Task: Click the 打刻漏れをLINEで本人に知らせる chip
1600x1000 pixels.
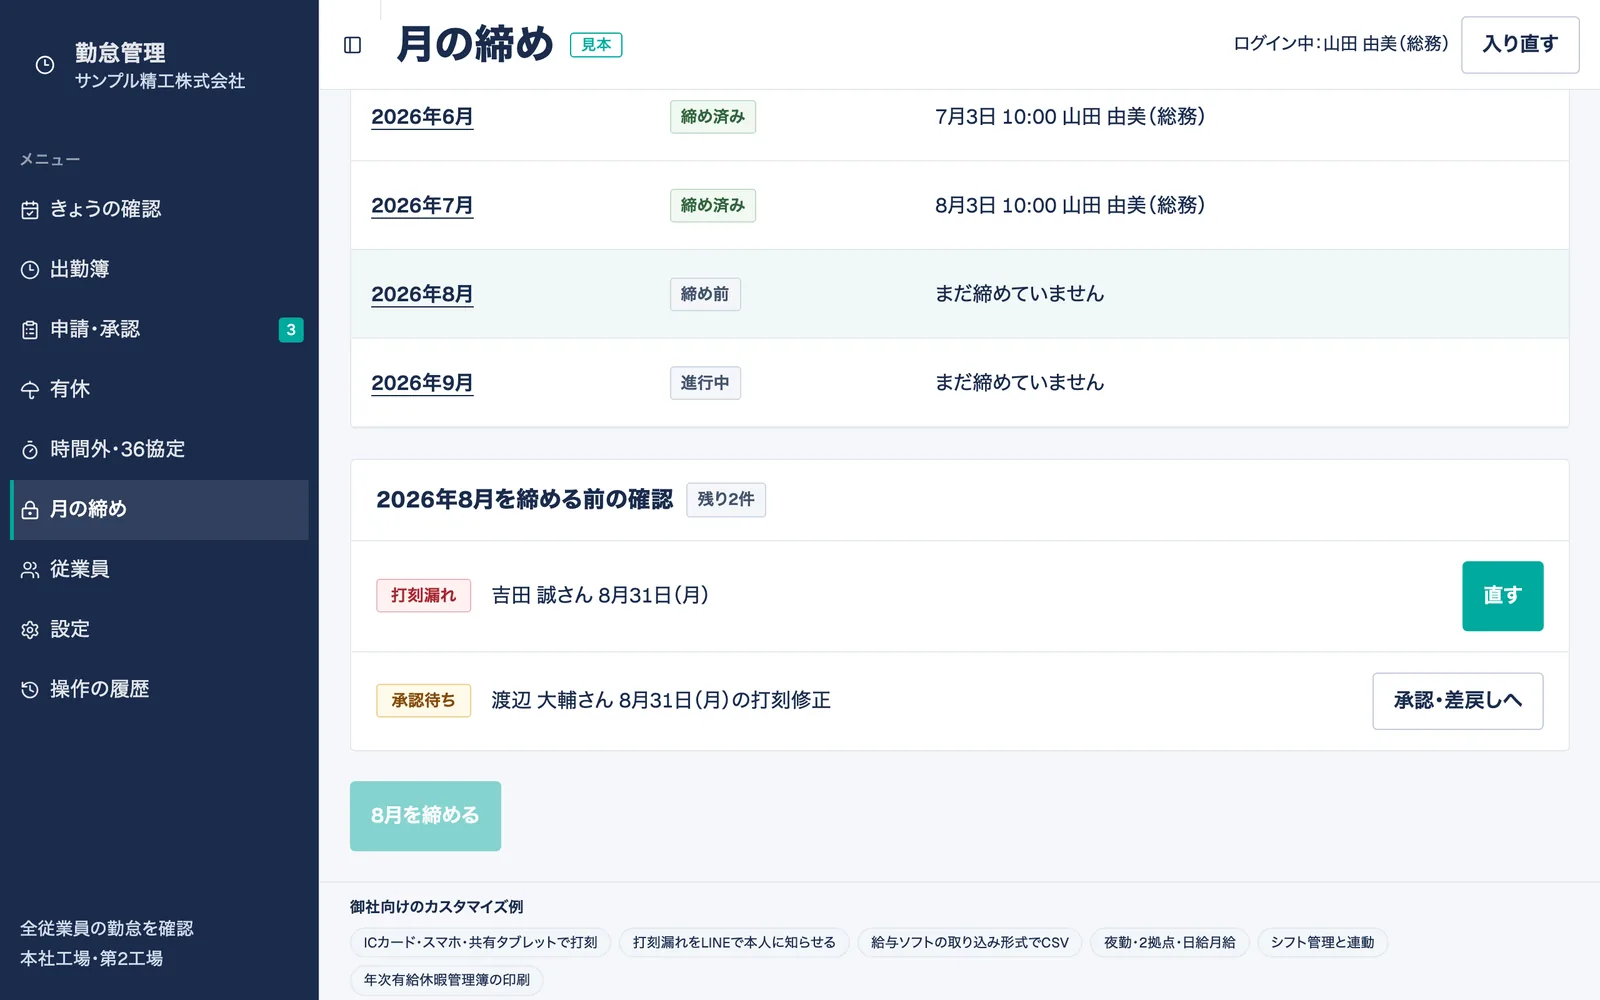Action: click(734, 943)
